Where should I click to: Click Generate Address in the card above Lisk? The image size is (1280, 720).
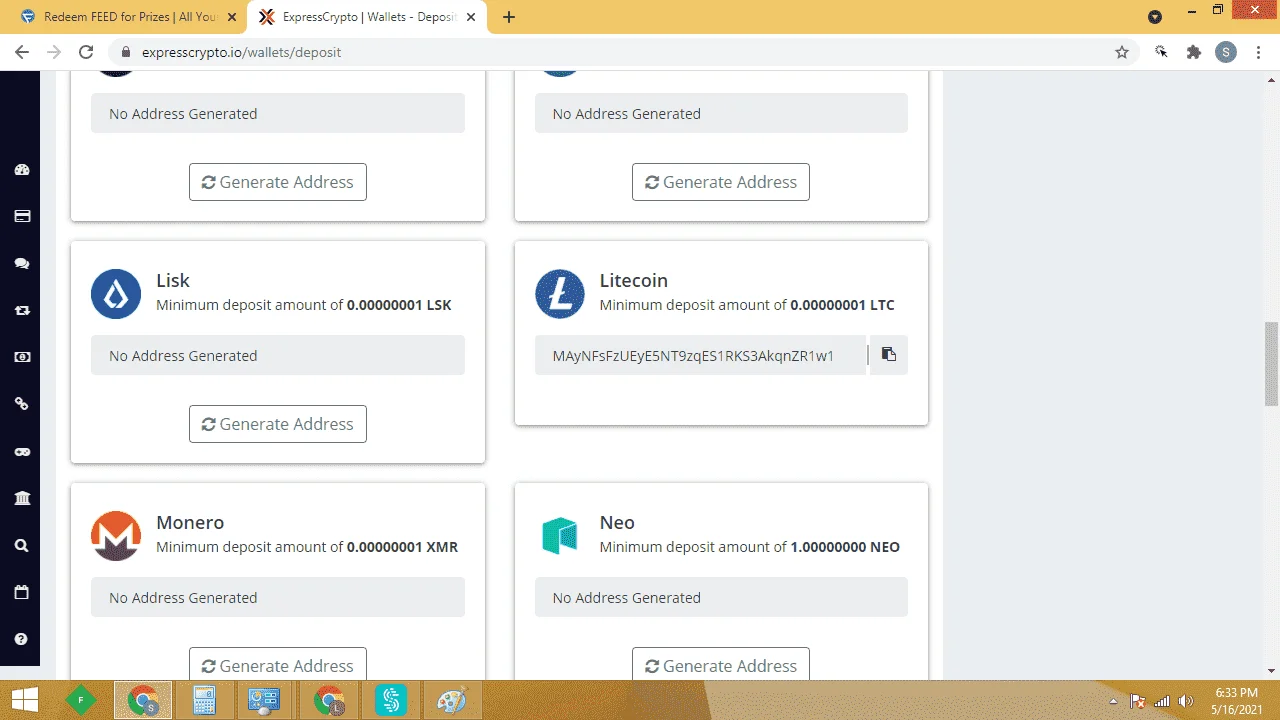(278, 182)
